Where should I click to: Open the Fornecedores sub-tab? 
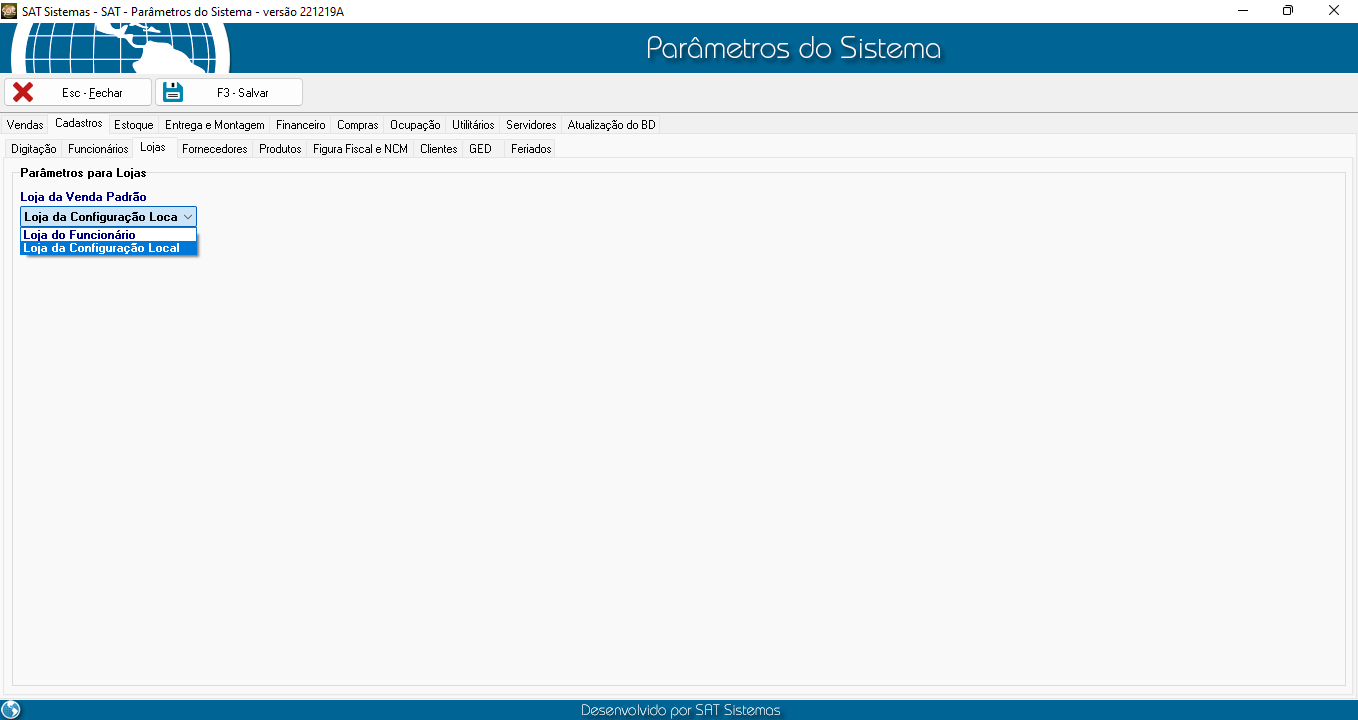coord(214,149)
